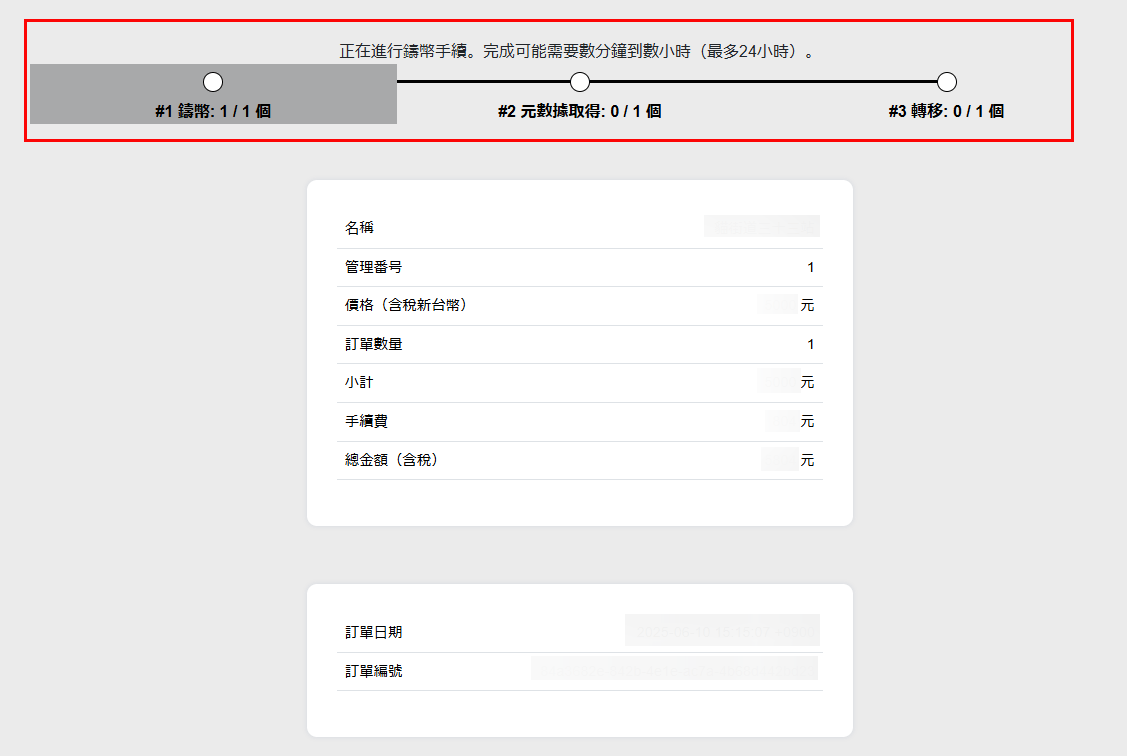
Task: Select the '#1 鑄幣: 1 / 1 個' label
Action: pyautogui.click(x=213, y=112)
